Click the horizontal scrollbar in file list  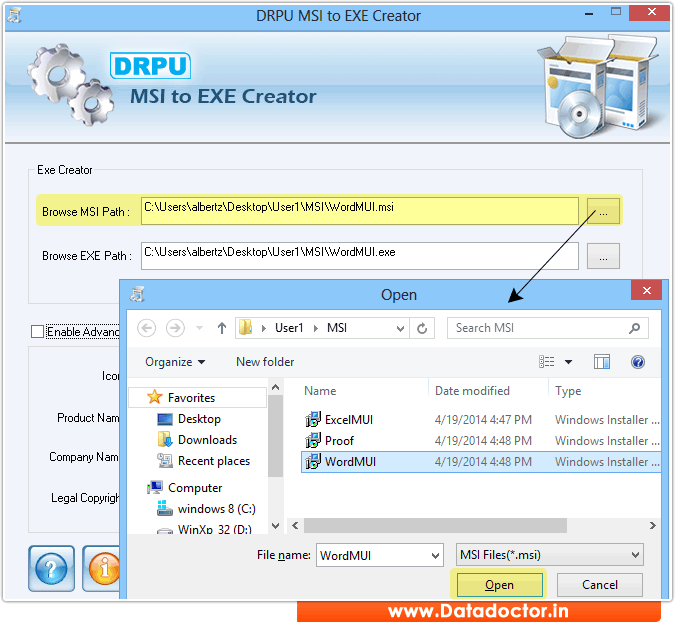pos(435,525)
